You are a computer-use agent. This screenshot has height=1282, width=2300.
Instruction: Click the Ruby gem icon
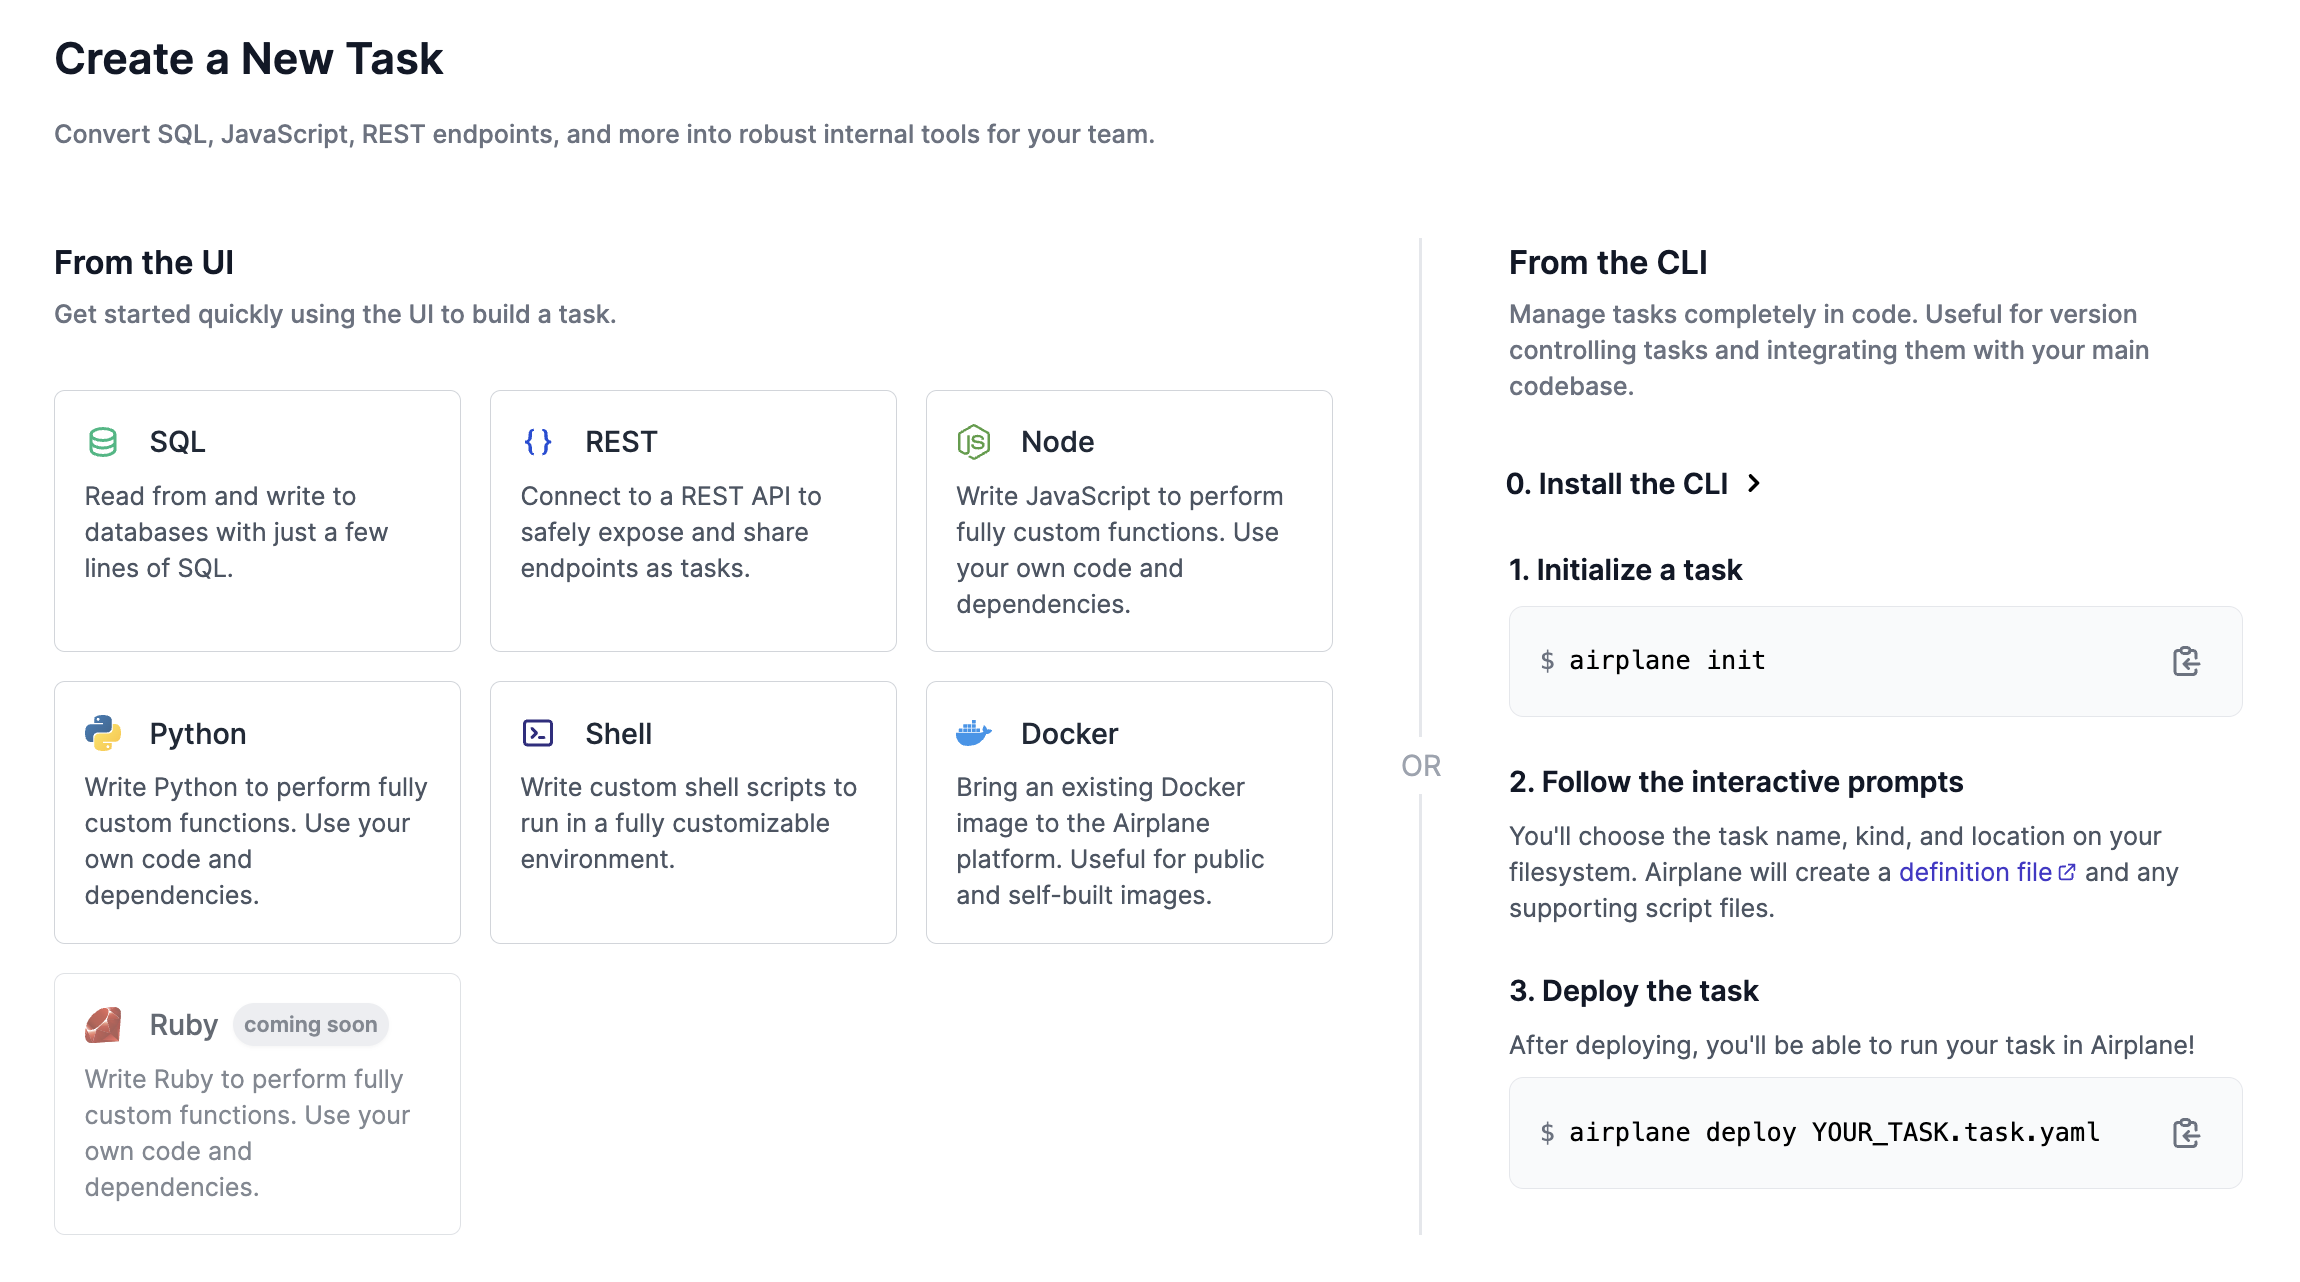[x=103, y=1025]
